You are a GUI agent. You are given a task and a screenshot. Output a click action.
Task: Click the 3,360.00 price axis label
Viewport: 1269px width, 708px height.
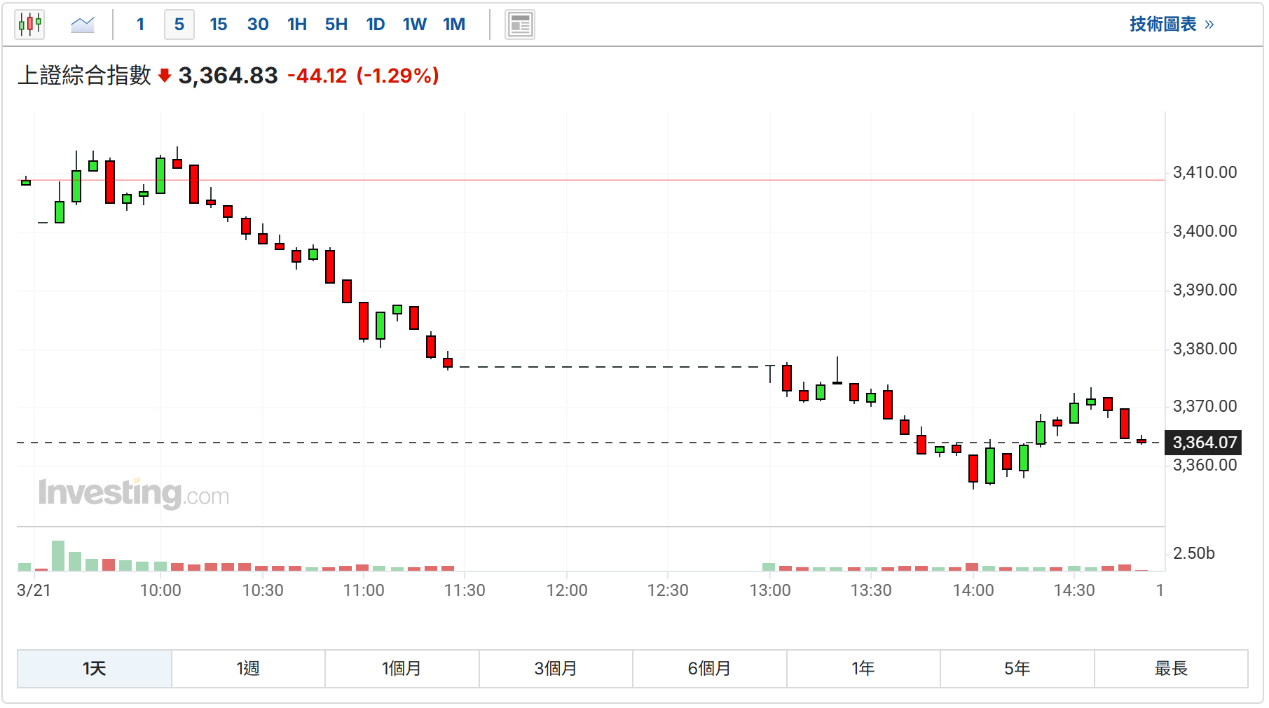(1205, 465)
